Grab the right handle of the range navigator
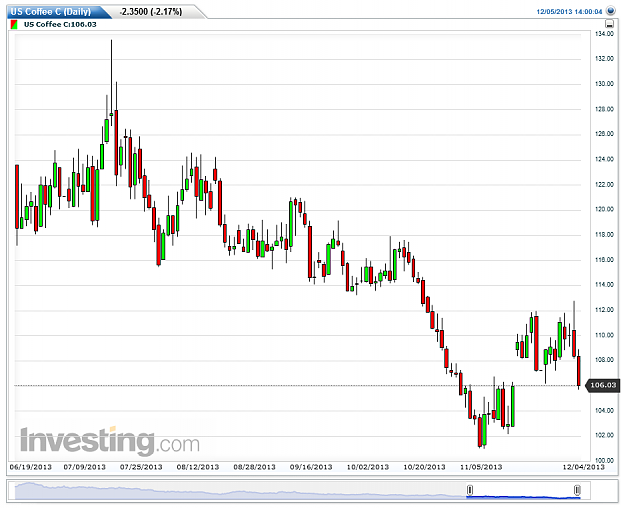The height and width of the screenshot is (508, 625). click(x=577, y=490)
